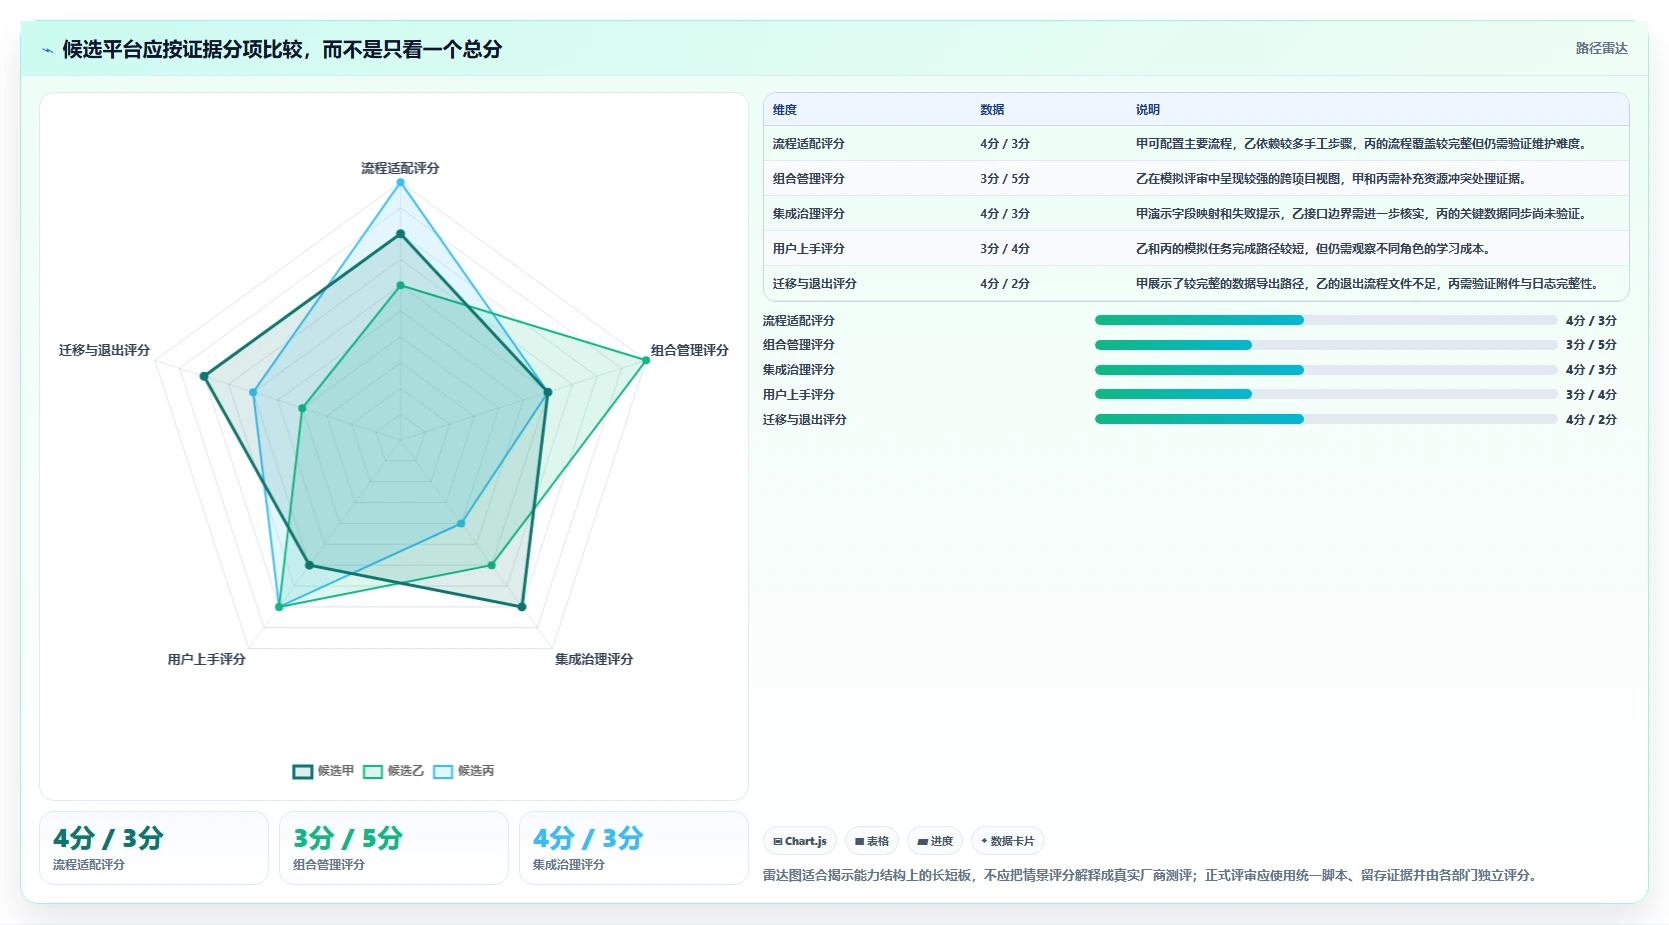Image resolution: width=1669 pixels, height=925 pixels.
Task: Toggle the 候选甲 legend swatch
Action: click(x=303, y=771)
